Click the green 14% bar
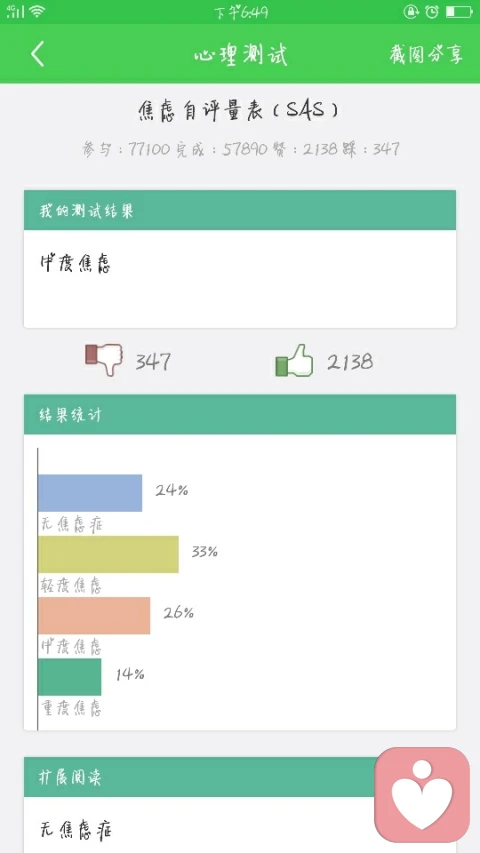This screenshot has height=853, width=480. point(70,677)
